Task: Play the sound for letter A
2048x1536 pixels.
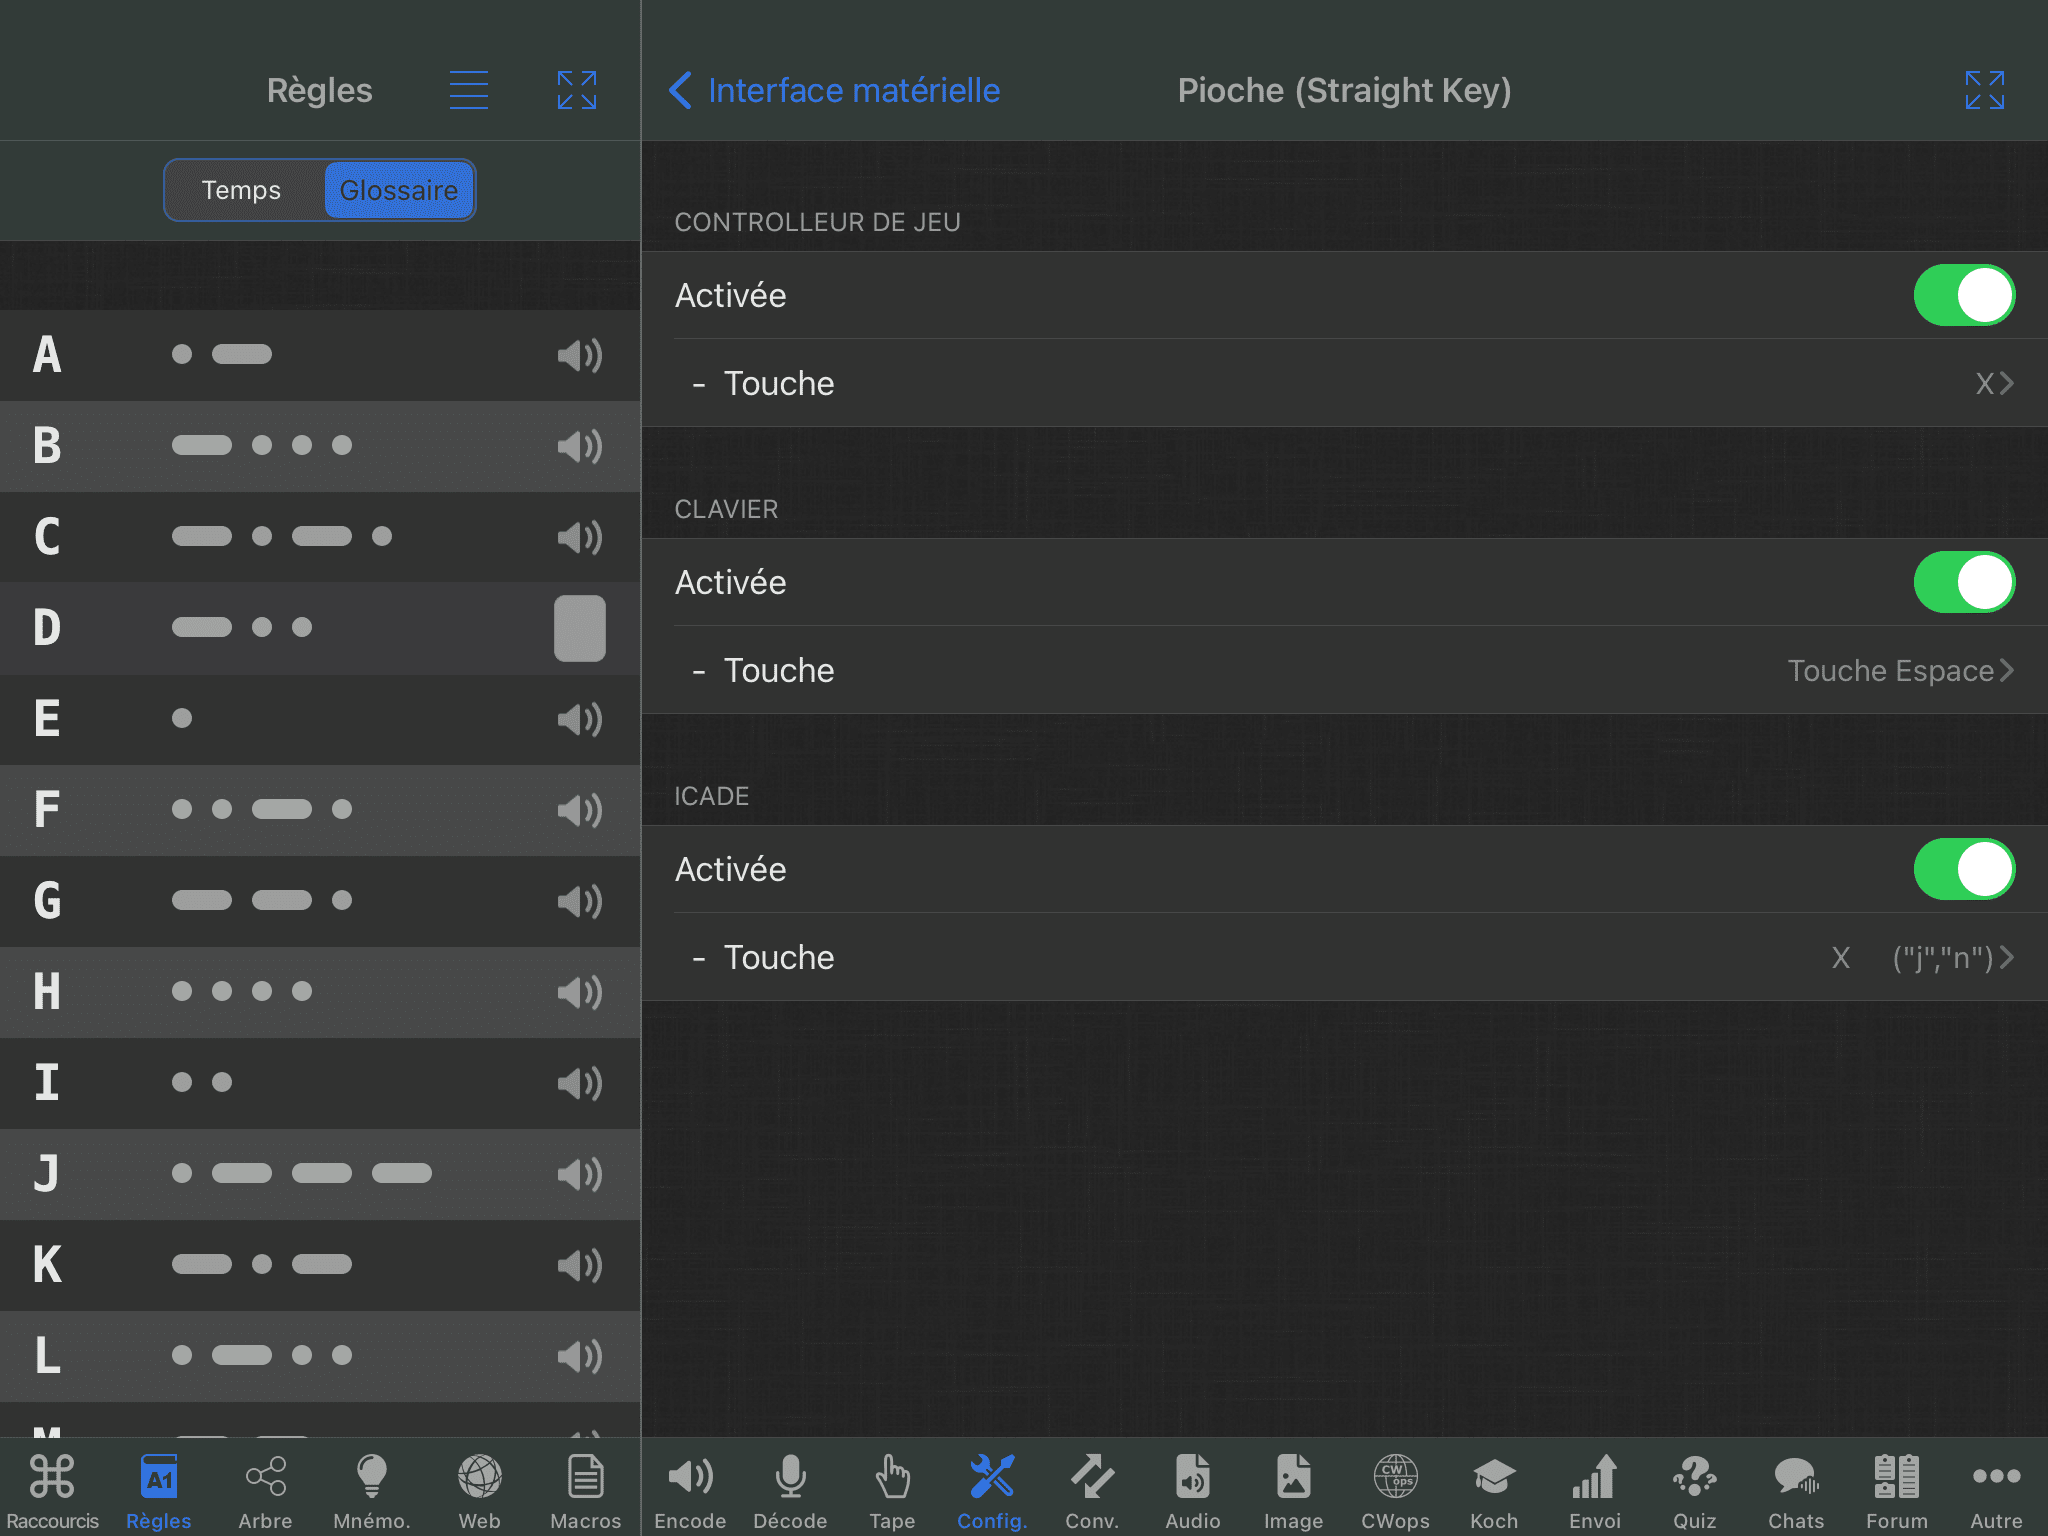Action: (580, 355)
